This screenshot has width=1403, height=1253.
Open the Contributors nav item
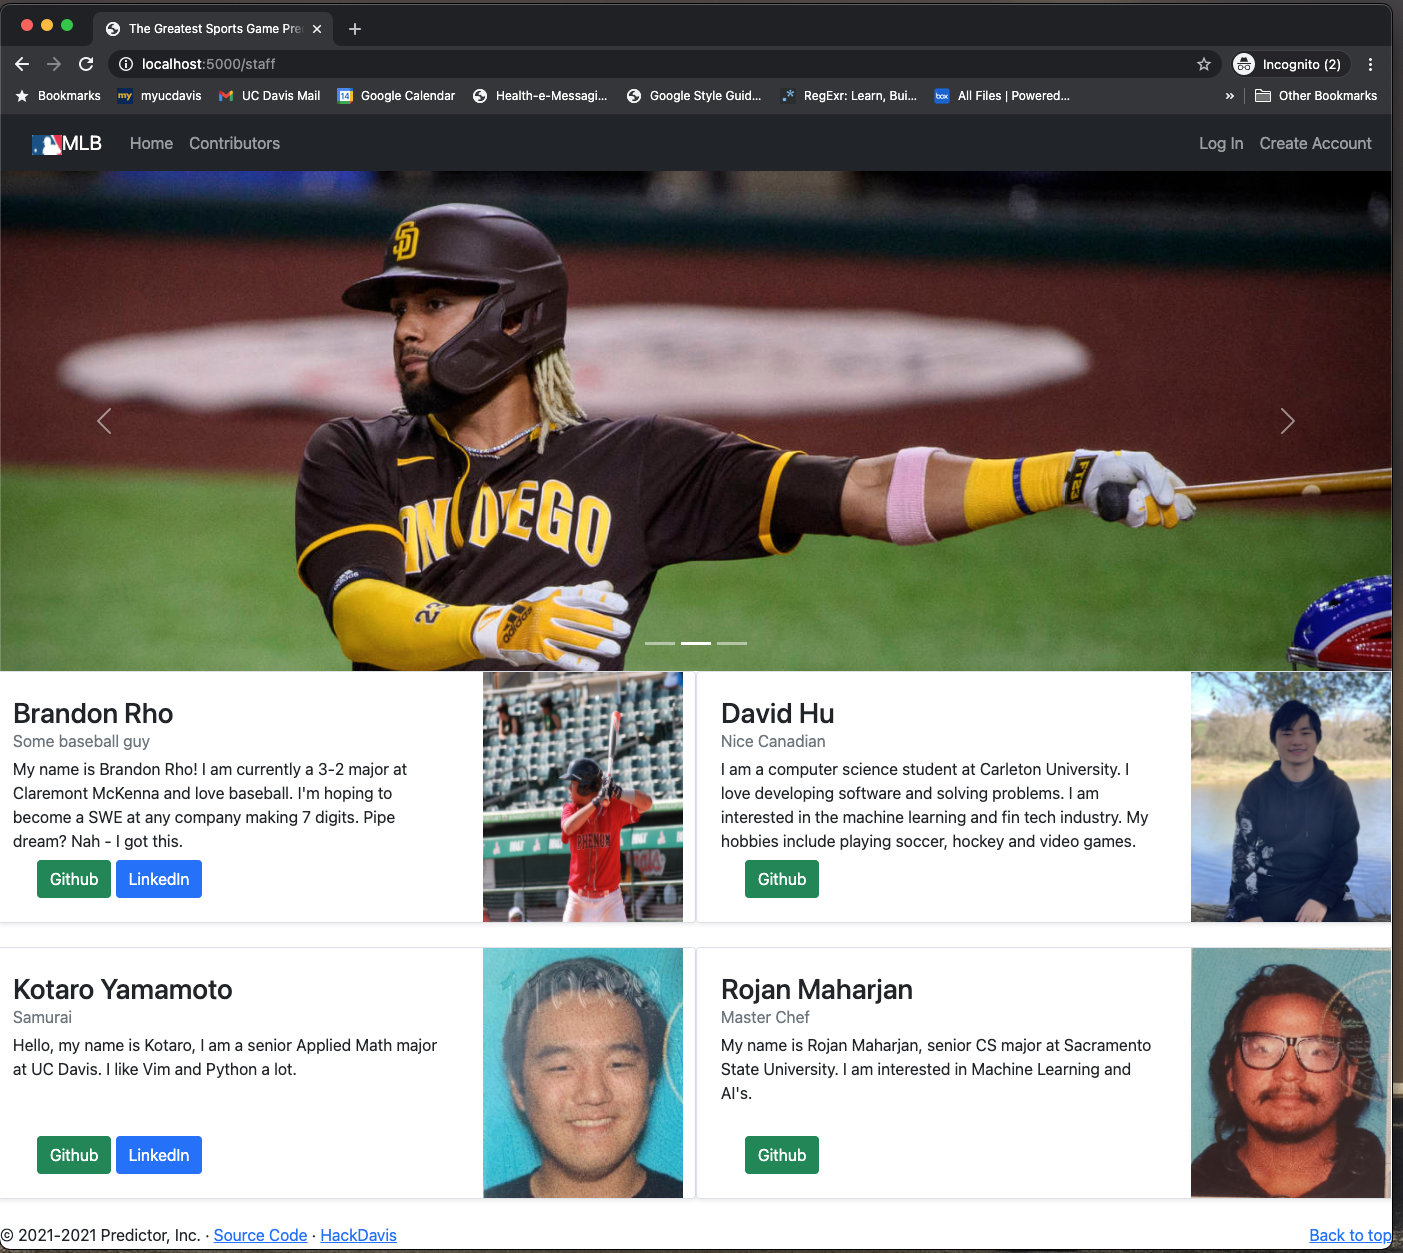click(234, 143)
